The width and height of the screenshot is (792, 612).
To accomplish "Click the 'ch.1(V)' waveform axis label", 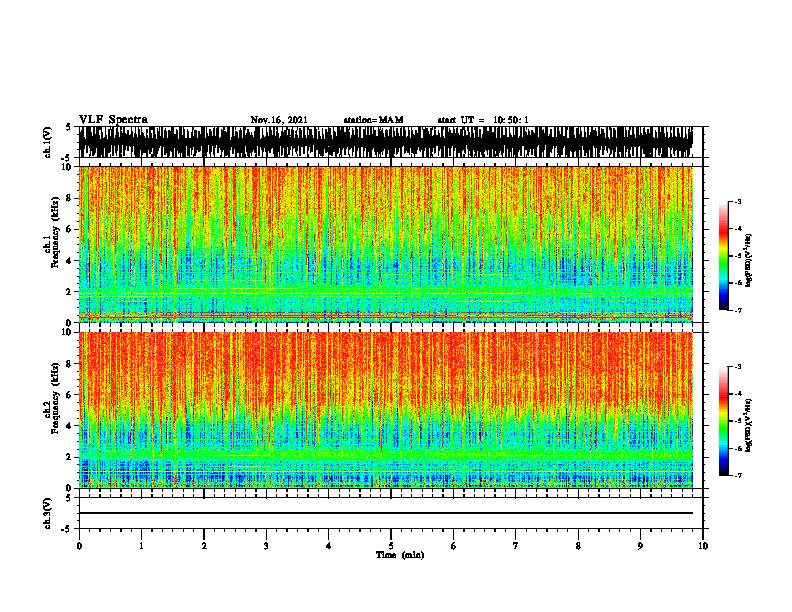I will (x=47, y=142).
